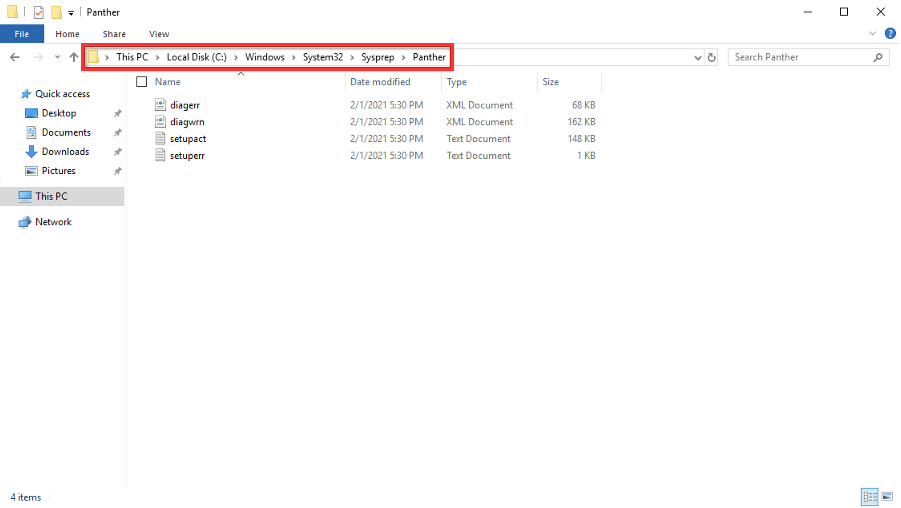This screenshot has width=901, height=508.
Task: Open the recent locations dropdown
Action: [57, 57]
